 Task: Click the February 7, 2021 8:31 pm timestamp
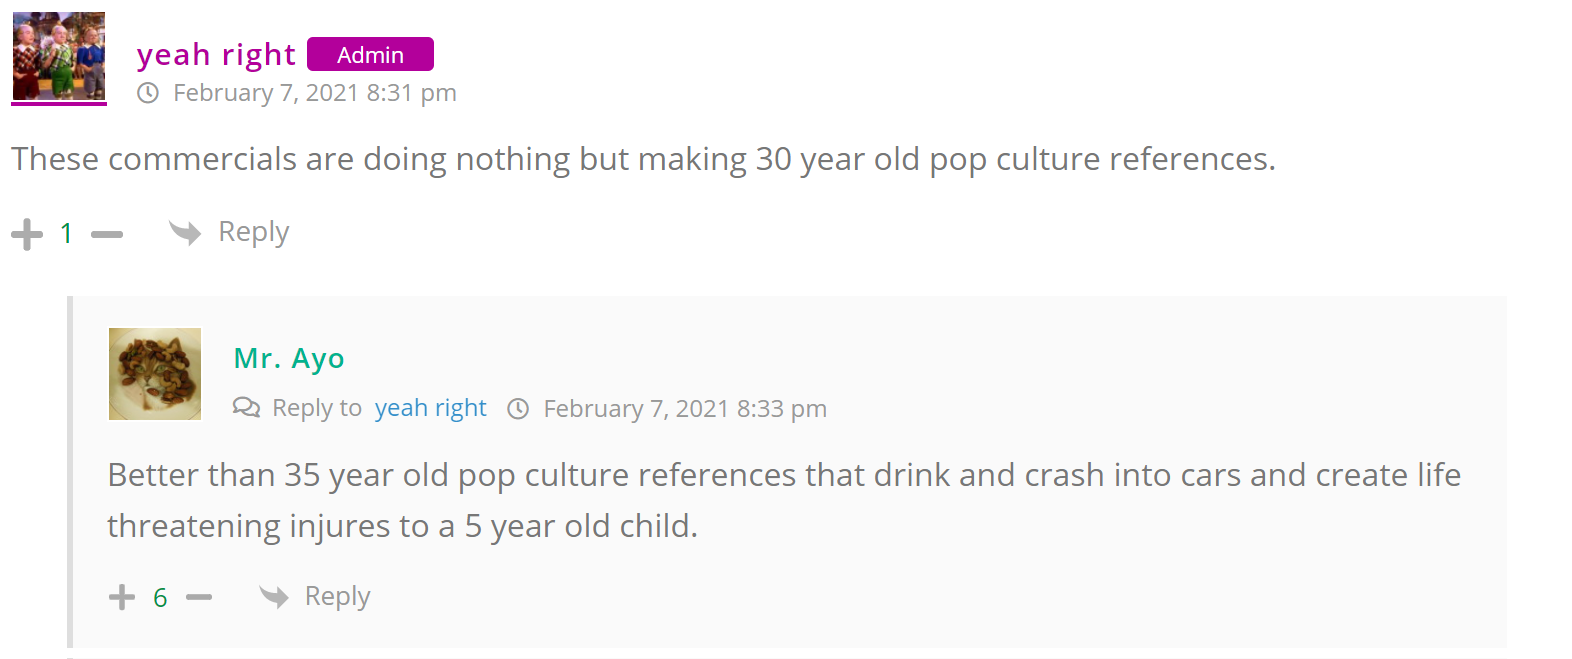[314, 93]
